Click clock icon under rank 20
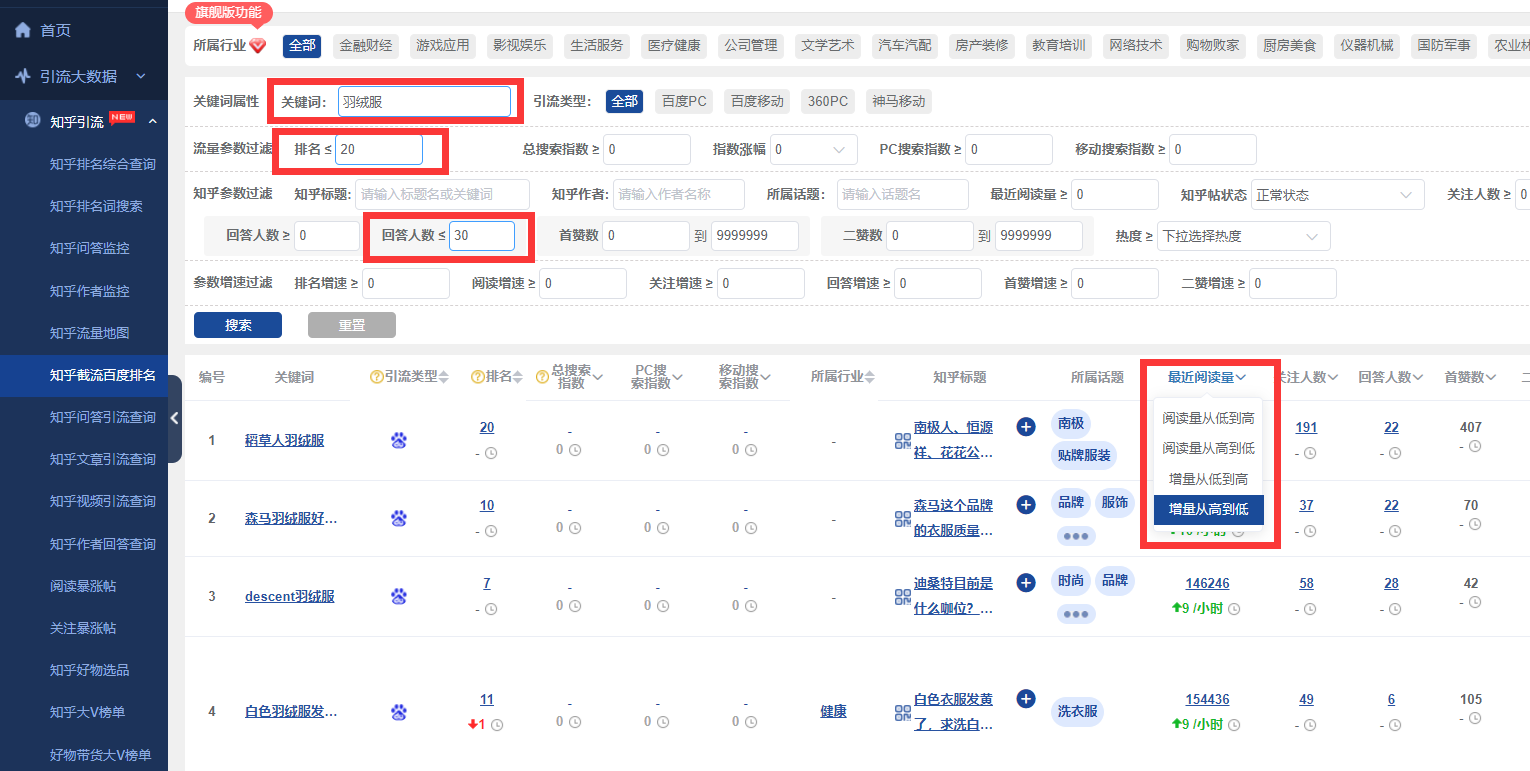The width and height of the screenshot is (1530, 771). coord(491,453)
